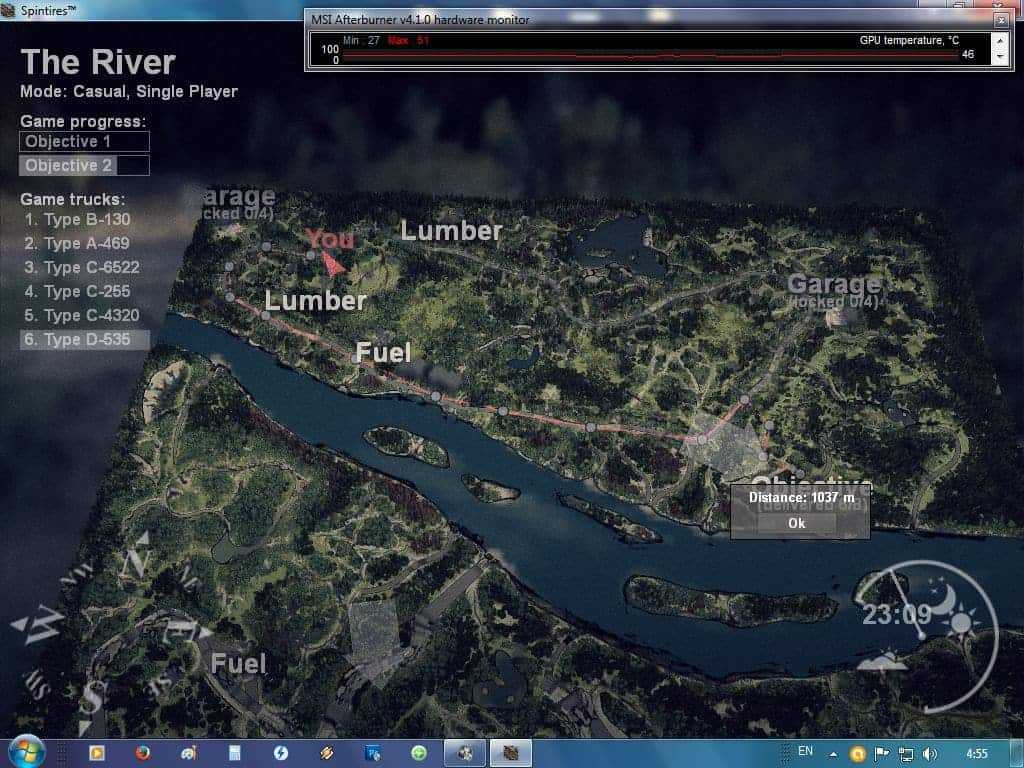Open the calculator-style taskbar icon
The height and width of the screenshot is (768, 1024).
coord(234,753)
